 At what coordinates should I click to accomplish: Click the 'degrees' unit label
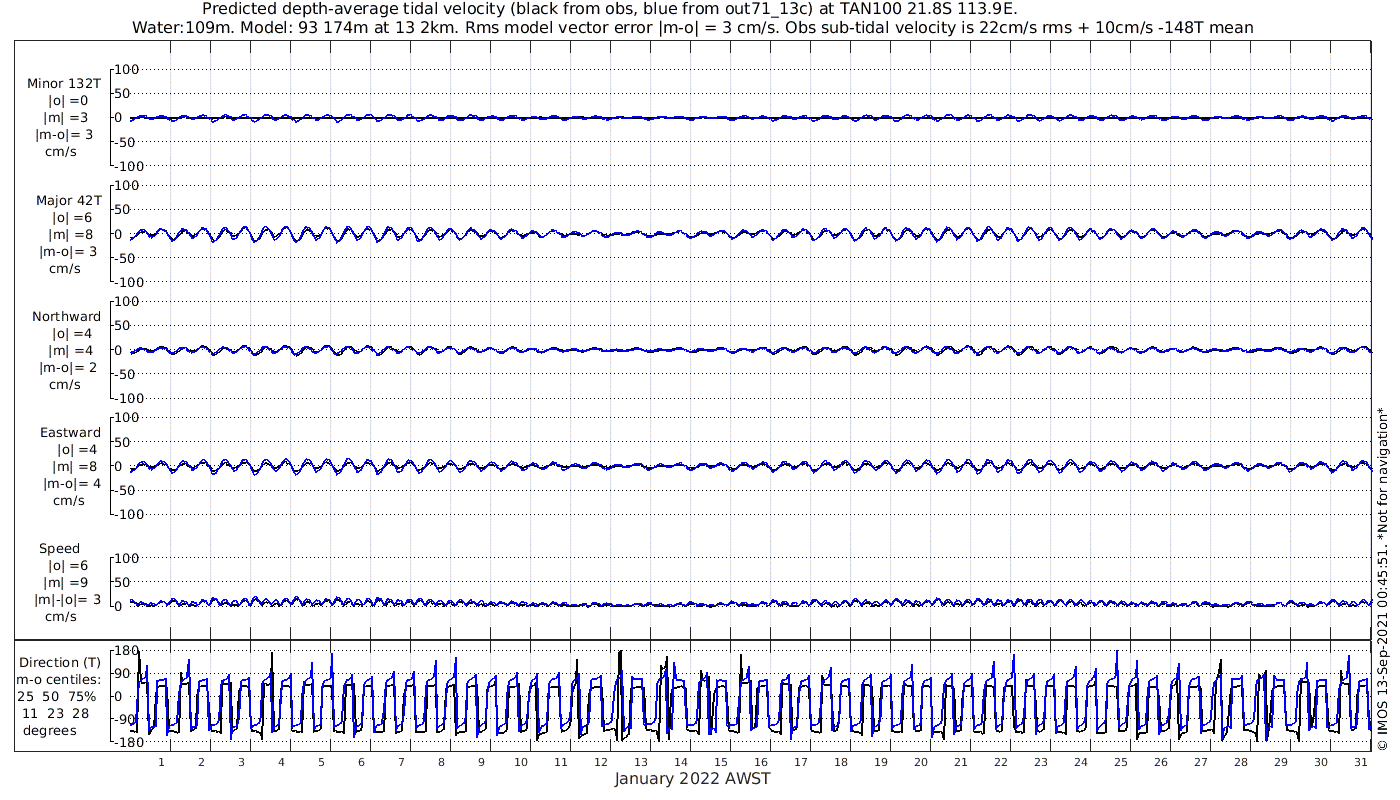(51, 730)
